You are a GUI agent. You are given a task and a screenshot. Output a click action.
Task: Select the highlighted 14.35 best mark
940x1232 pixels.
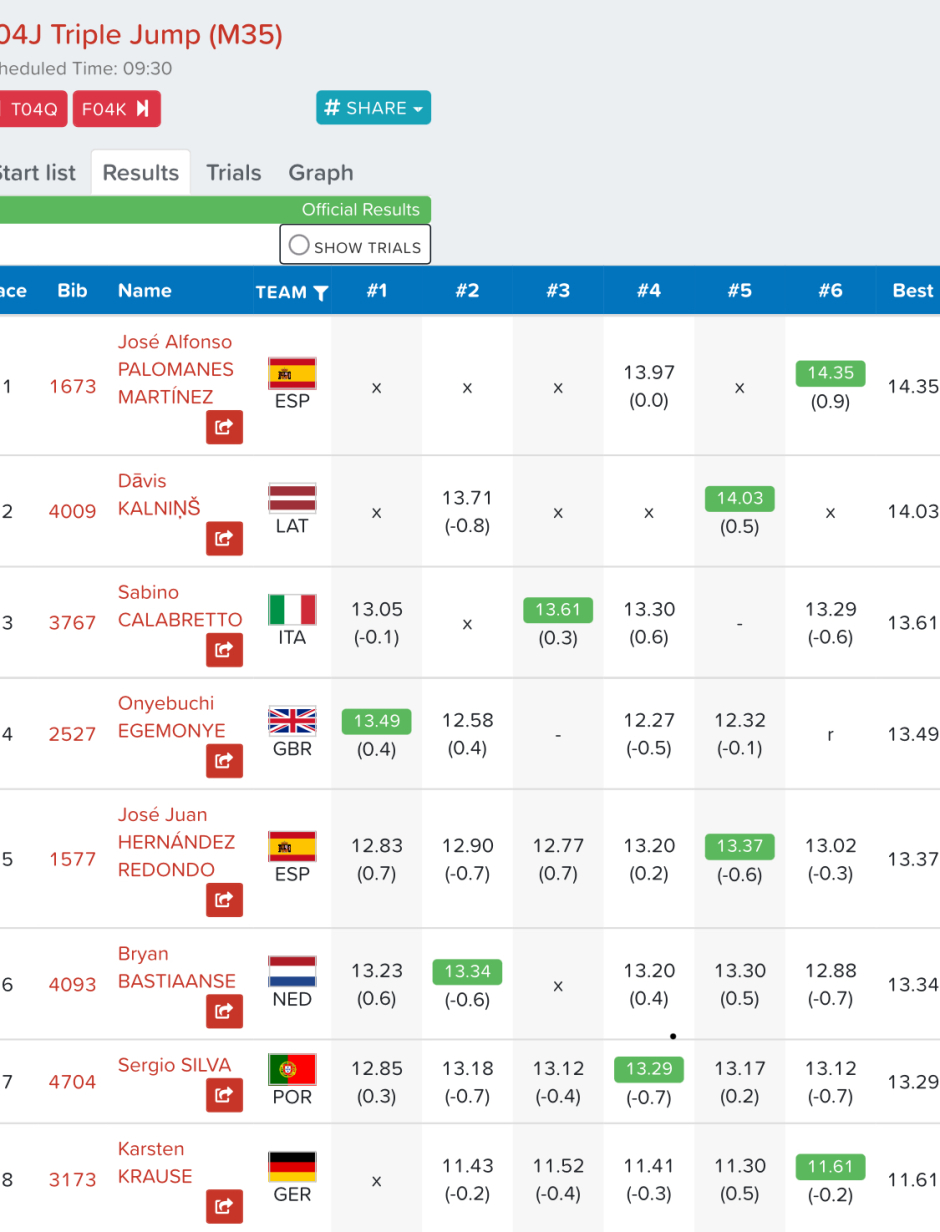tap(830, 373)
